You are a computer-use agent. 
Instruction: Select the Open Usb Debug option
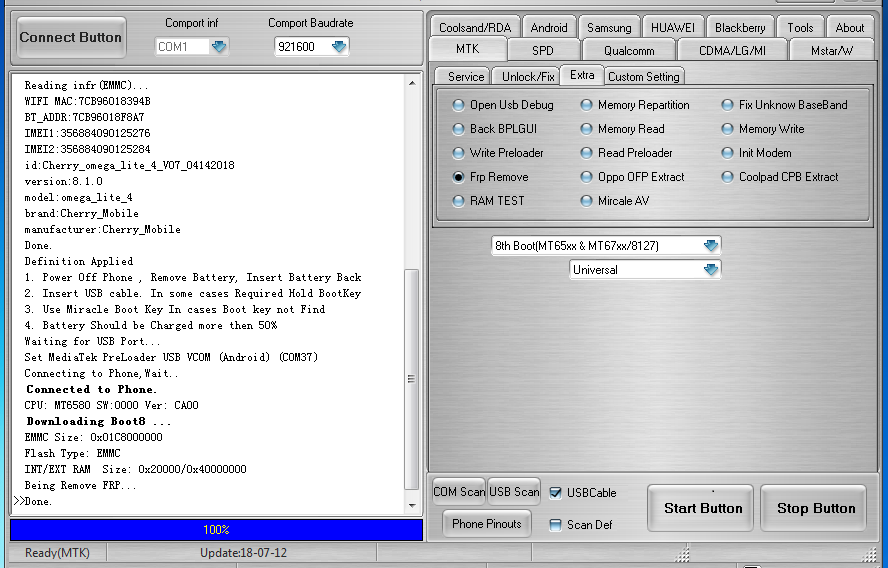coord(503,105)
